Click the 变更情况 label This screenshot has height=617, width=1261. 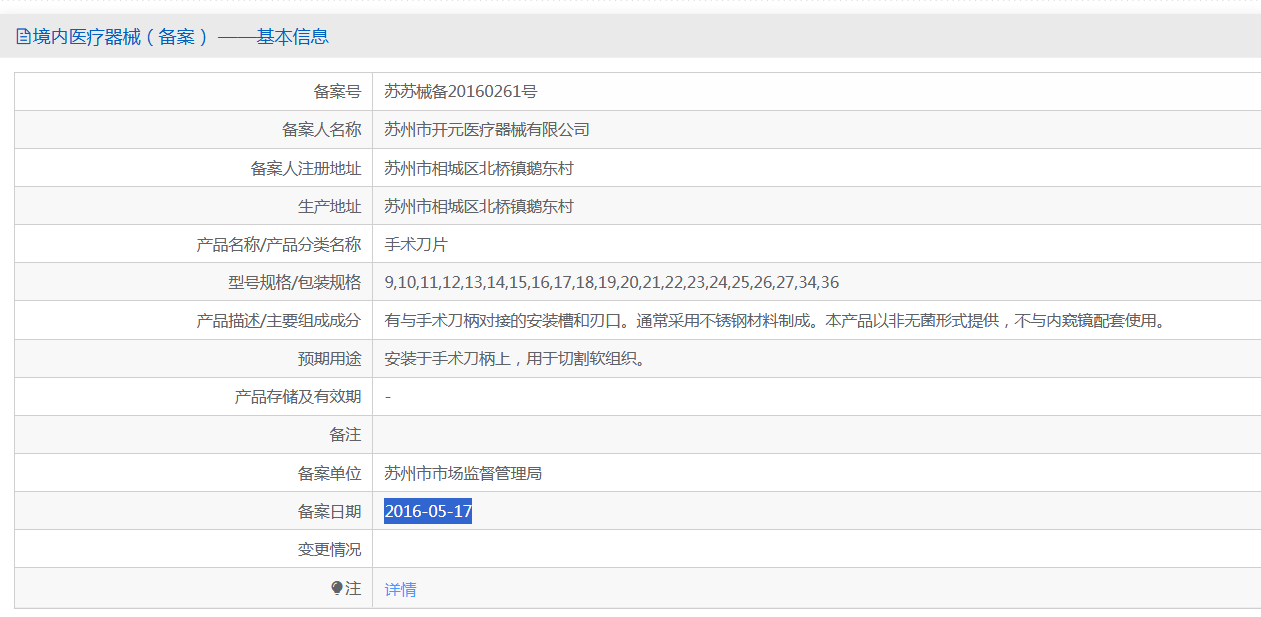coord(329,549)
